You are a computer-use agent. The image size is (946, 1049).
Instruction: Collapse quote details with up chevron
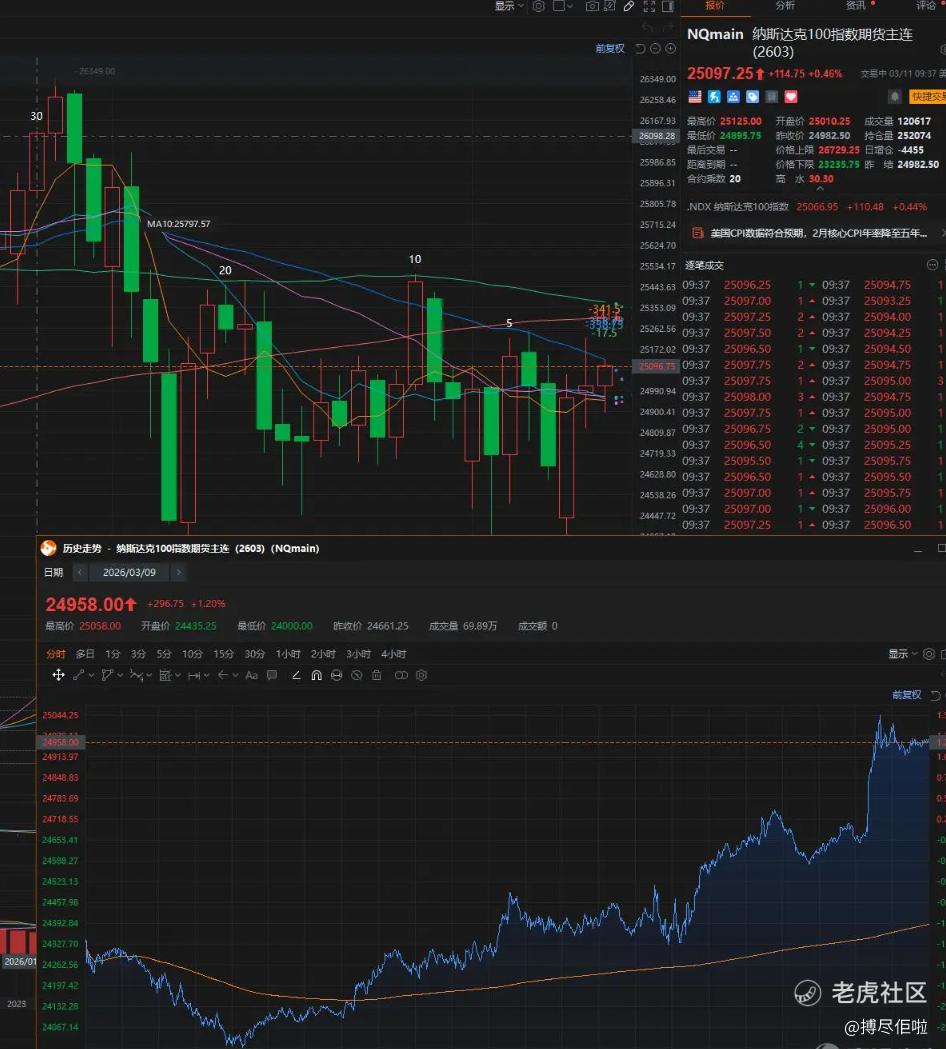820,189
